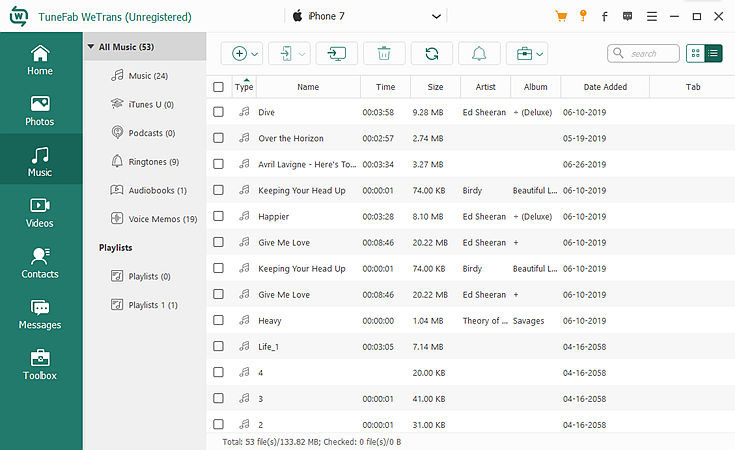Image resolution: width=735 pixels, height=450 pixels.
Task: Switch to list view
Action: coord(713,53)
